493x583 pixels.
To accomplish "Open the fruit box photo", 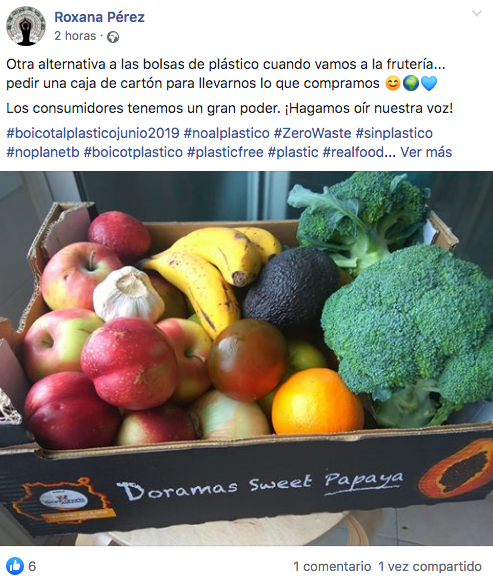I will click(x=246, y=358).
